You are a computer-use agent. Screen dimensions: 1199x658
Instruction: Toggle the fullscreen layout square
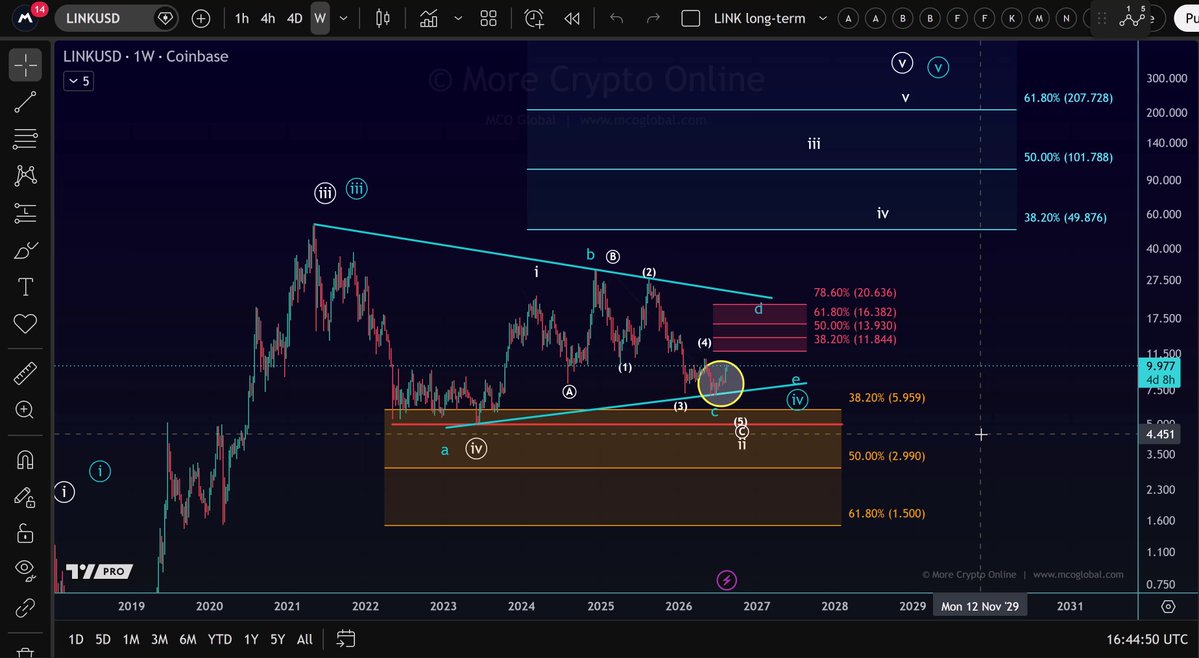pyautogui.click(x=690, y=18)
